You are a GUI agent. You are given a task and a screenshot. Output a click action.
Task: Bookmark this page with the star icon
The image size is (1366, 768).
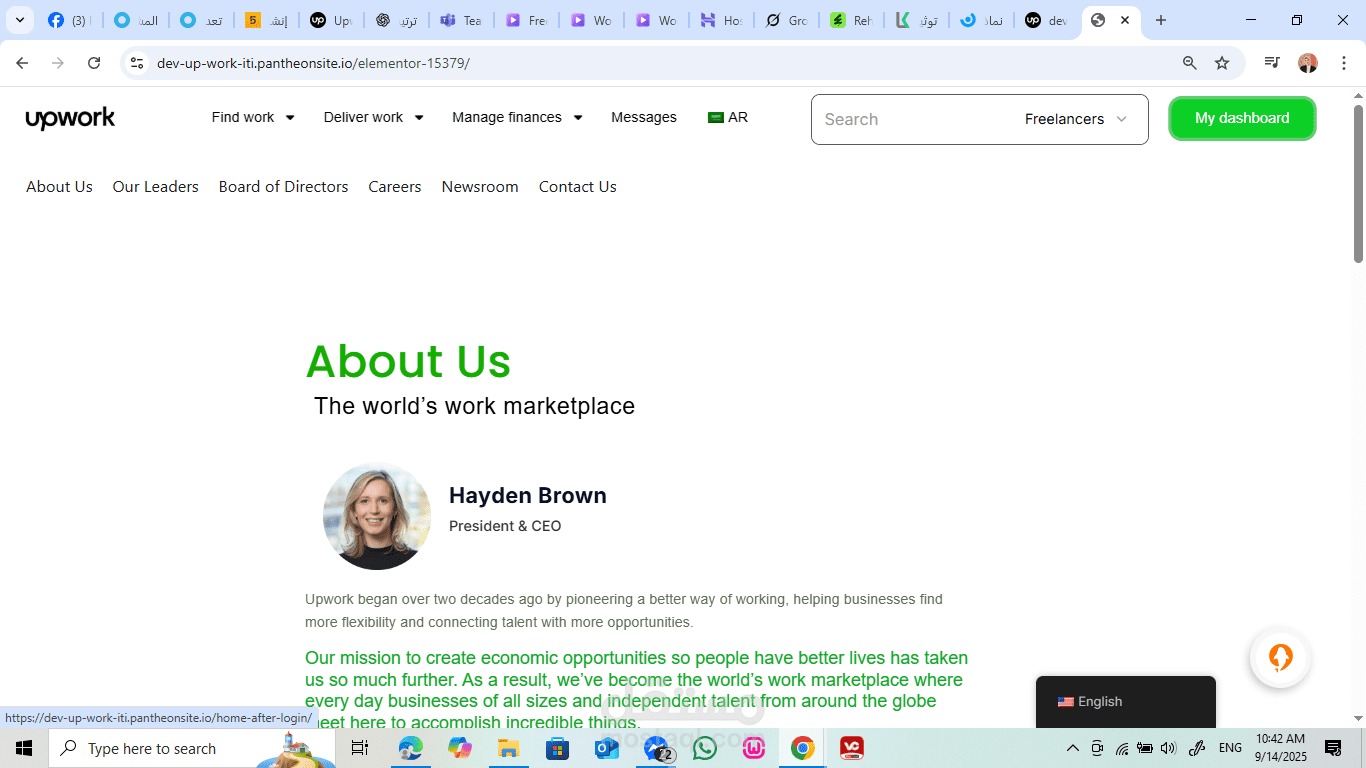pos(1222,63)
